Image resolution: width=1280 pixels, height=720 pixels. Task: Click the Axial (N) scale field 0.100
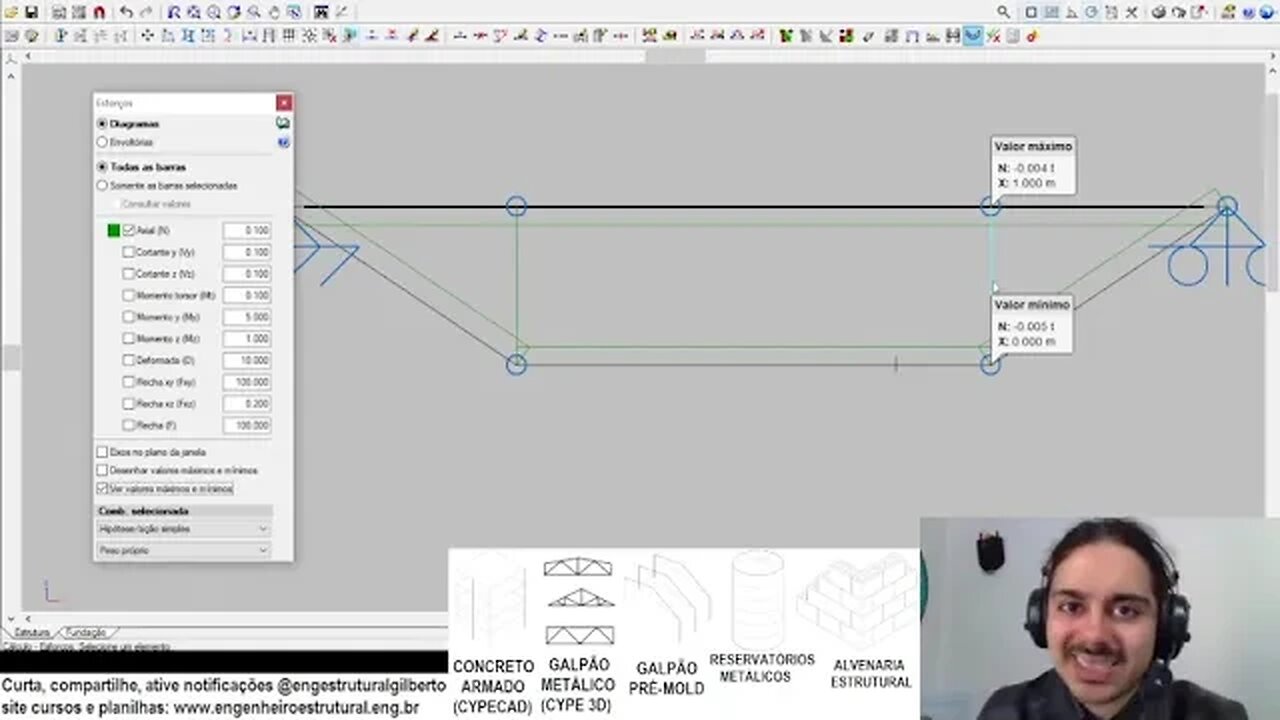pyautogui.click(x=246, y=230)
